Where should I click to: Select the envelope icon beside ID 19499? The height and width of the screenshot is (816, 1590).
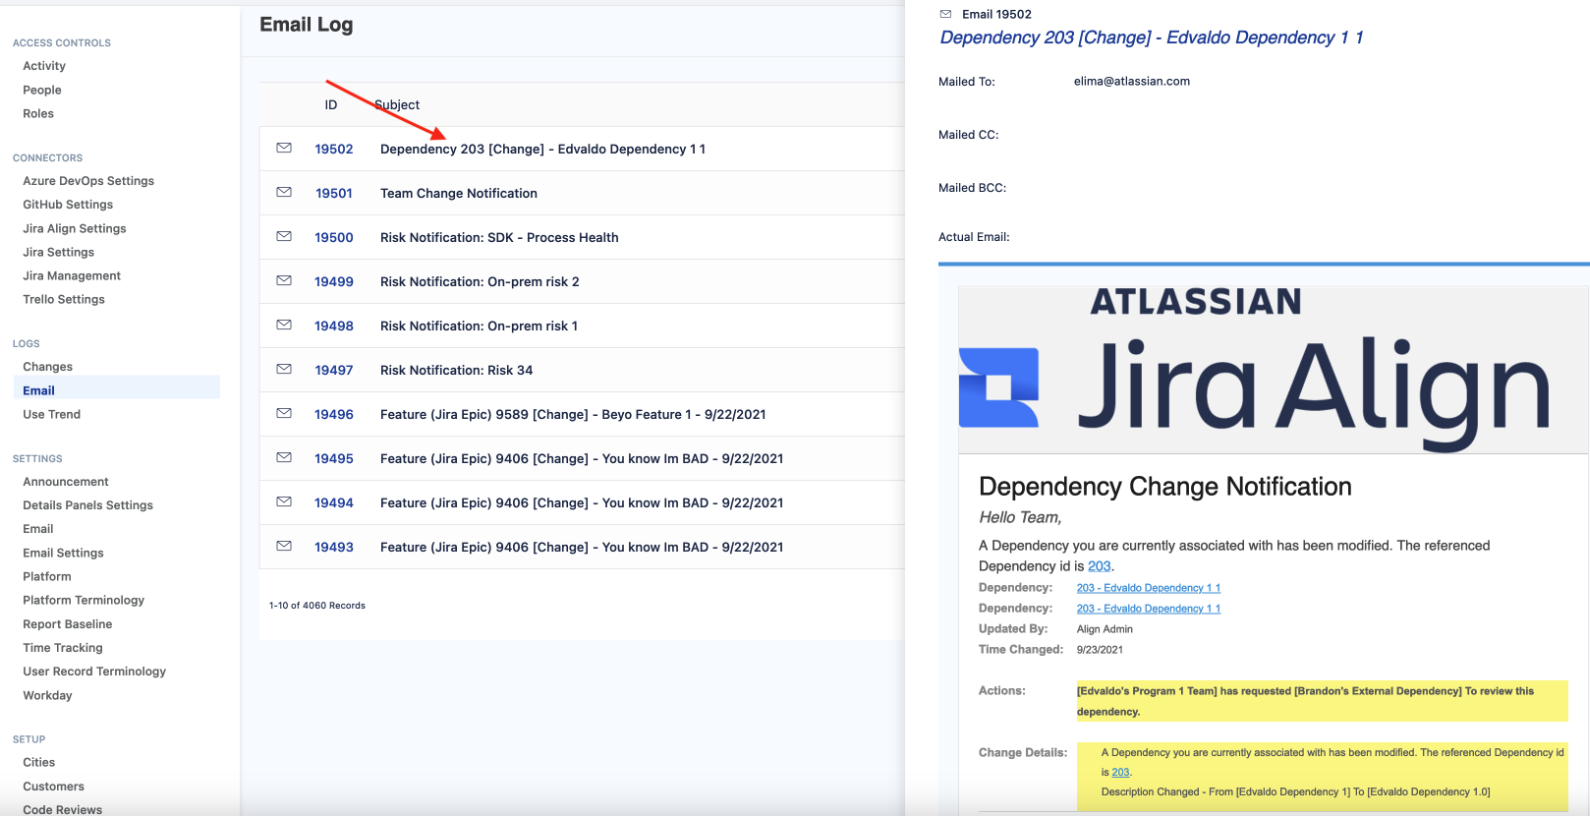[x=284, y=281]
